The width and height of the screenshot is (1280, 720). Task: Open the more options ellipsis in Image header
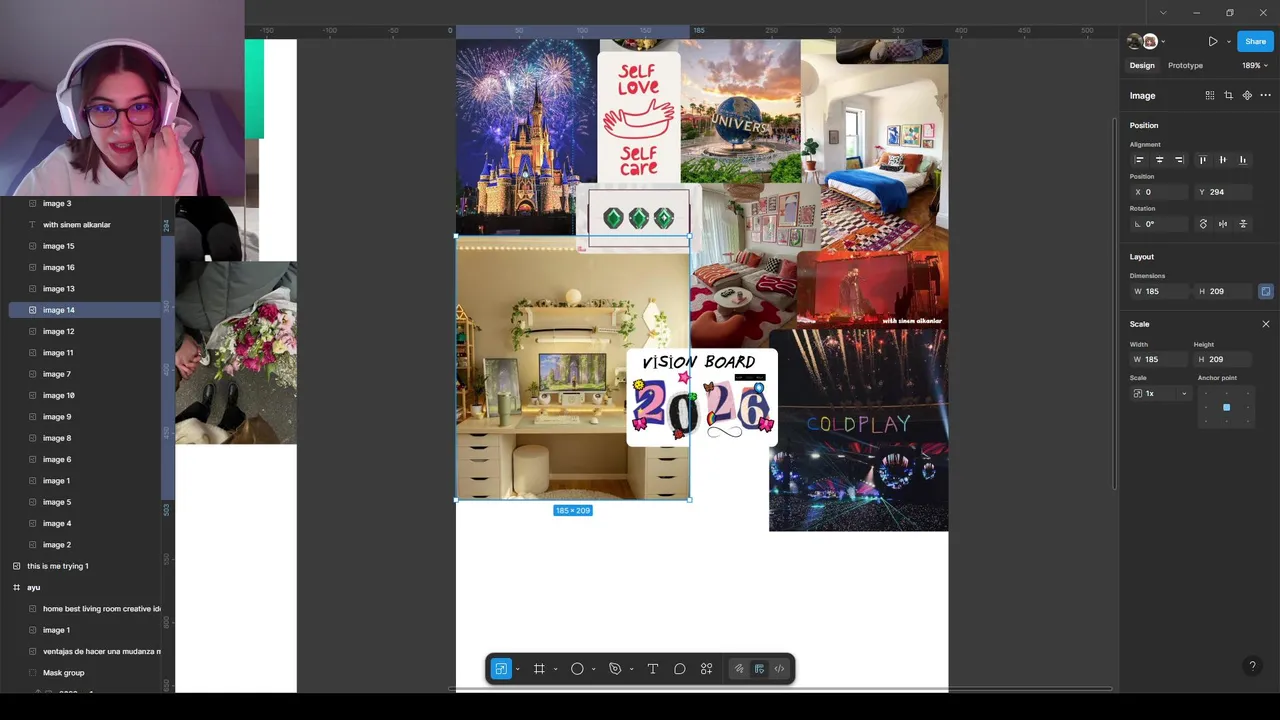pyautogui.click(x=1265, y=96)
